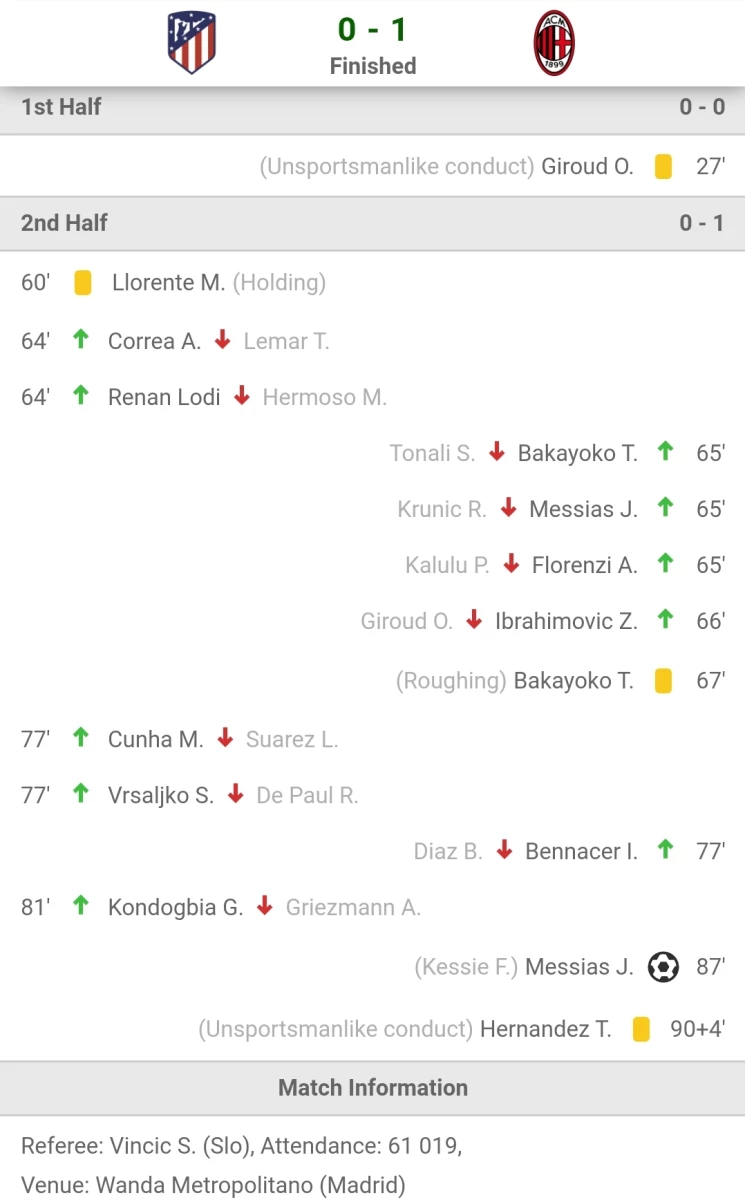745x1200 pixels.
Task: Tap the Atletico Madrid team crest
Action: click(x=192, y=43)
